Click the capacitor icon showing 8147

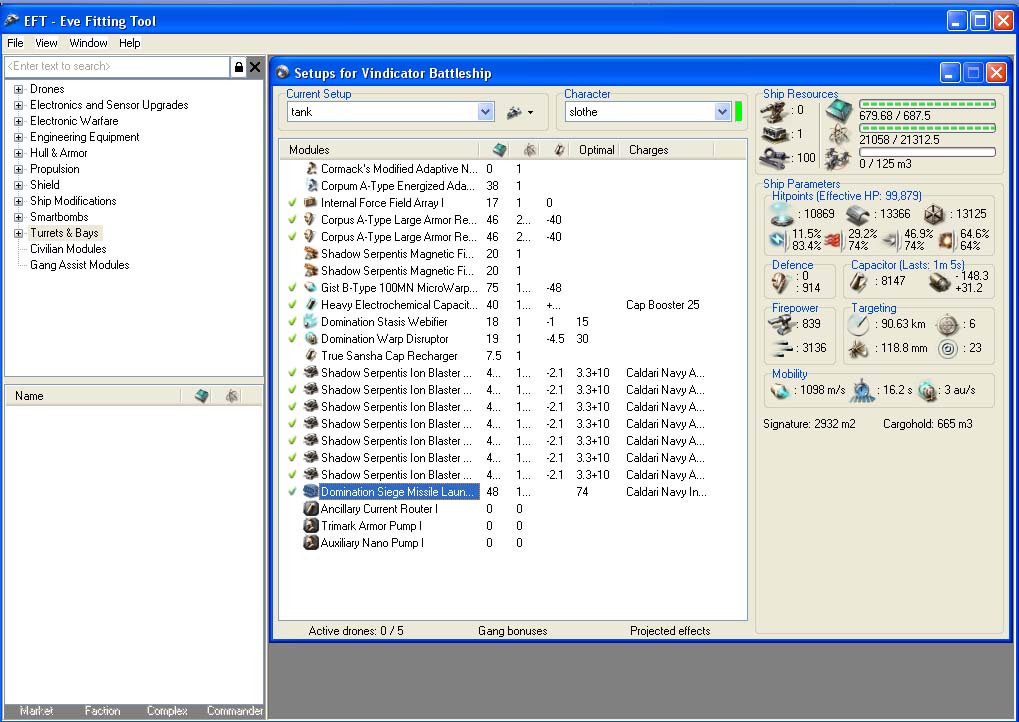pos(859,281)
